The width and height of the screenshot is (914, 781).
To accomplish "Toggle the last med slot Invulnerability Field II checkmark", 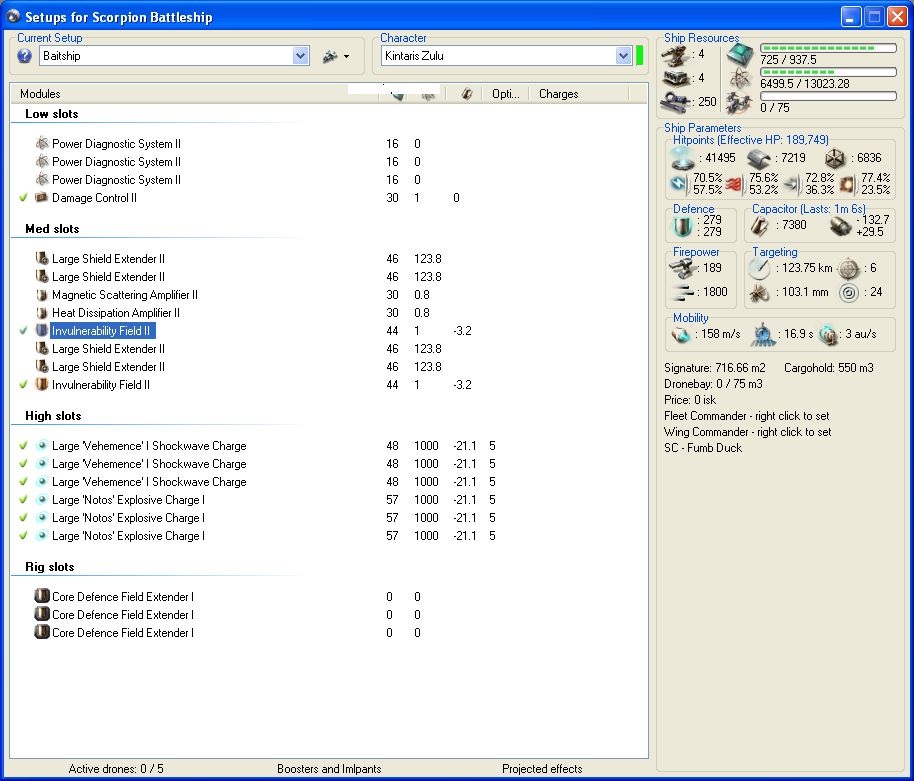I will [x=23, y=385].
